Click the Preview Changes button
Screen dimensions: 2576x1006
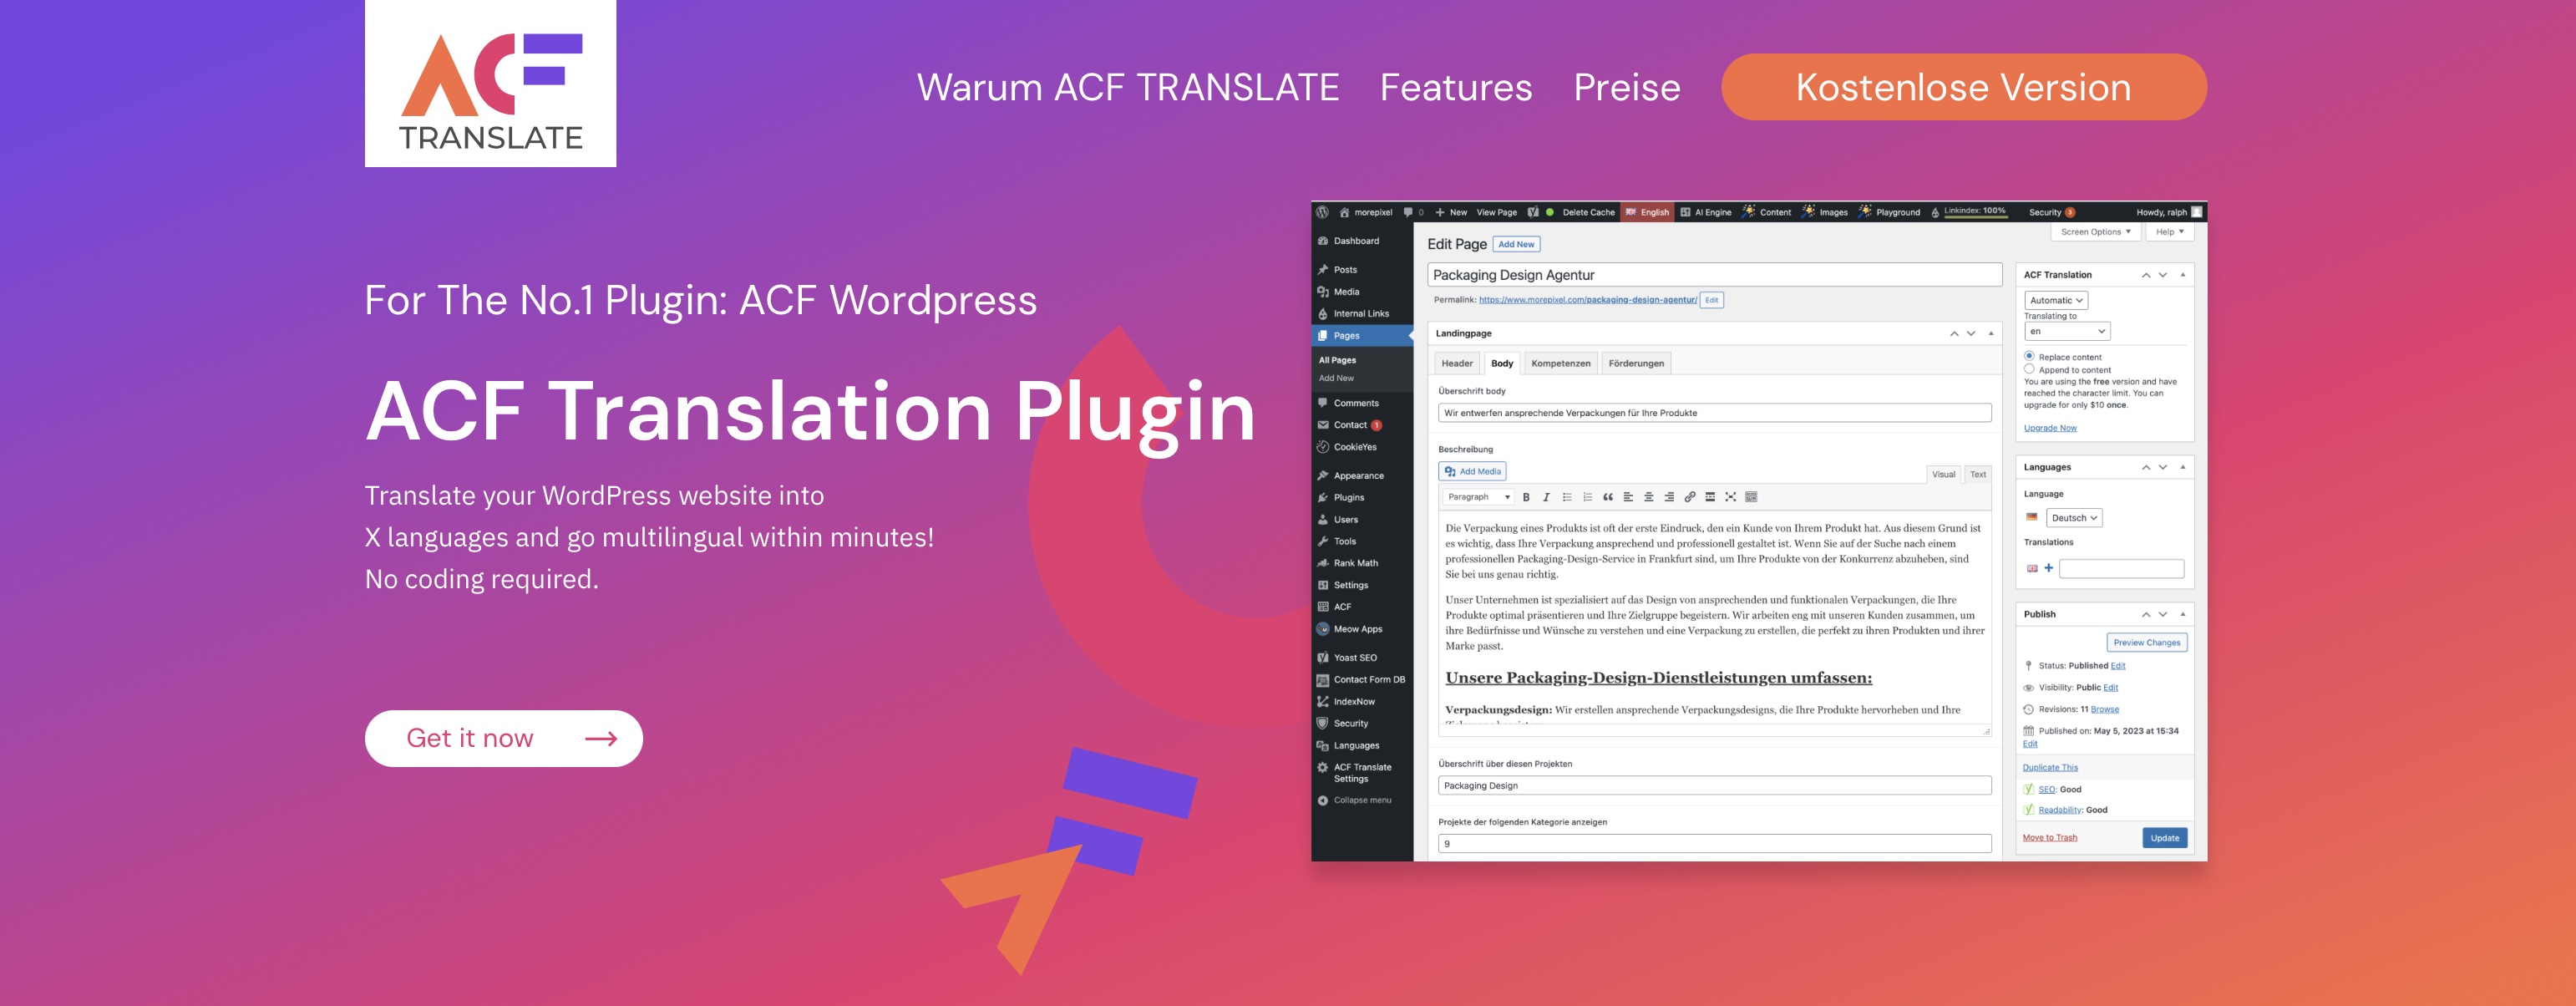coord(2146,642)
